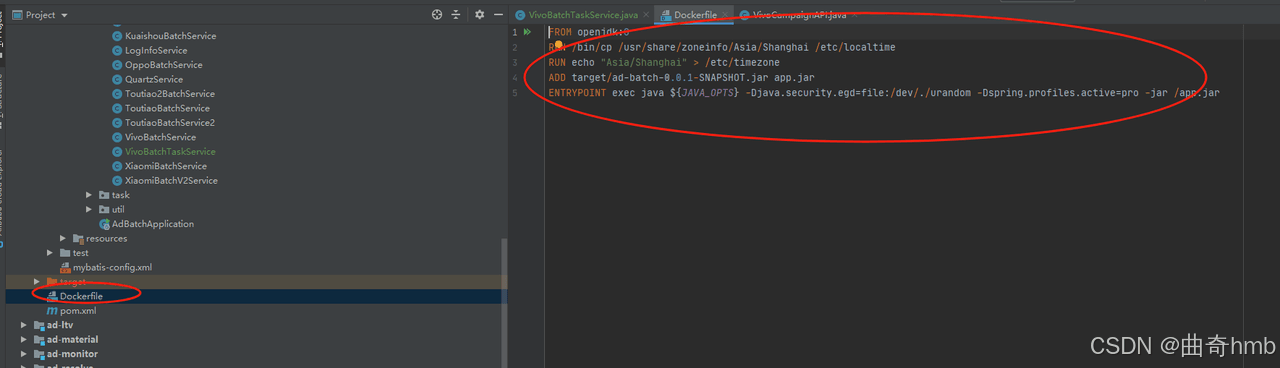Open Toutiao2BatchService class
1280x368 pixels.
click(x=170, y=94)
